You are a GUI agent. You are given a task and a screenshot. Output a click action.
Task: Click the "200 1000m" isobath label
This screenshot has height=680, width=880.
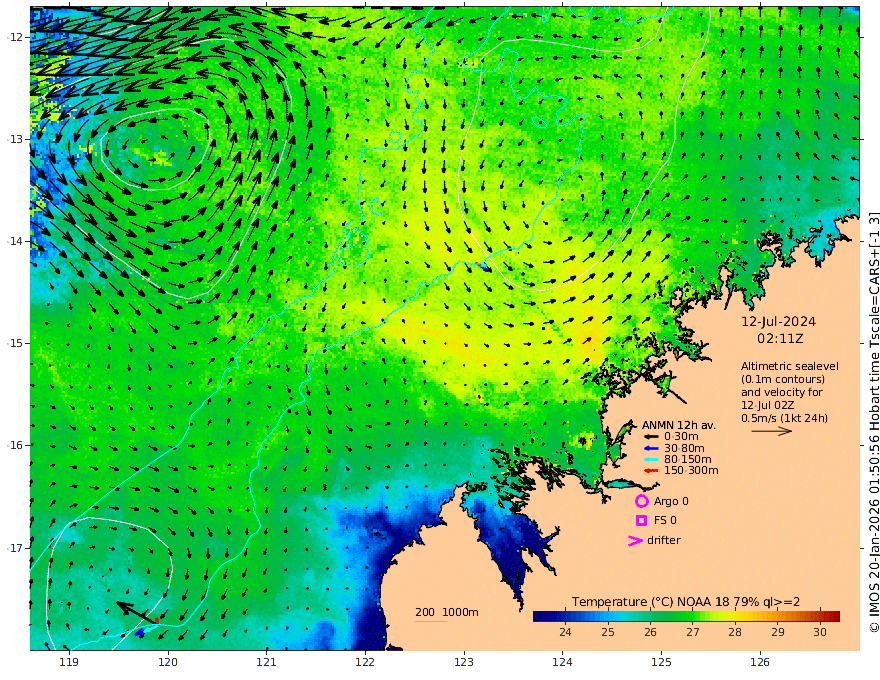coord(447,612)
